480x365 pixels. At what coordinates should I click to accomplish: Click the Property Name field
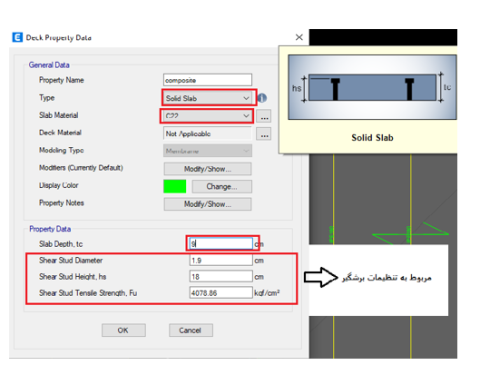[207, 80]
